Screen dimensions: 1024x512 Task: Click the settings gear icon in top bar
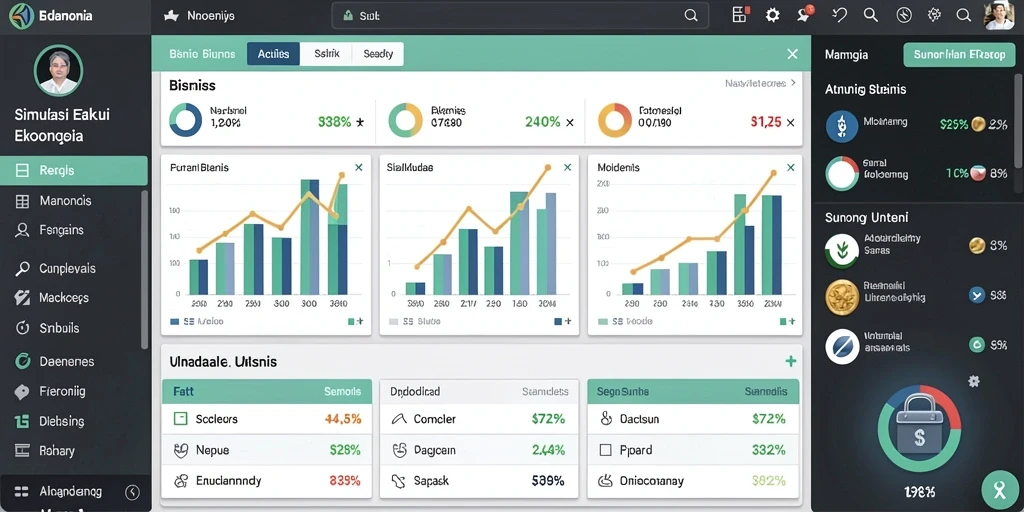773,16
